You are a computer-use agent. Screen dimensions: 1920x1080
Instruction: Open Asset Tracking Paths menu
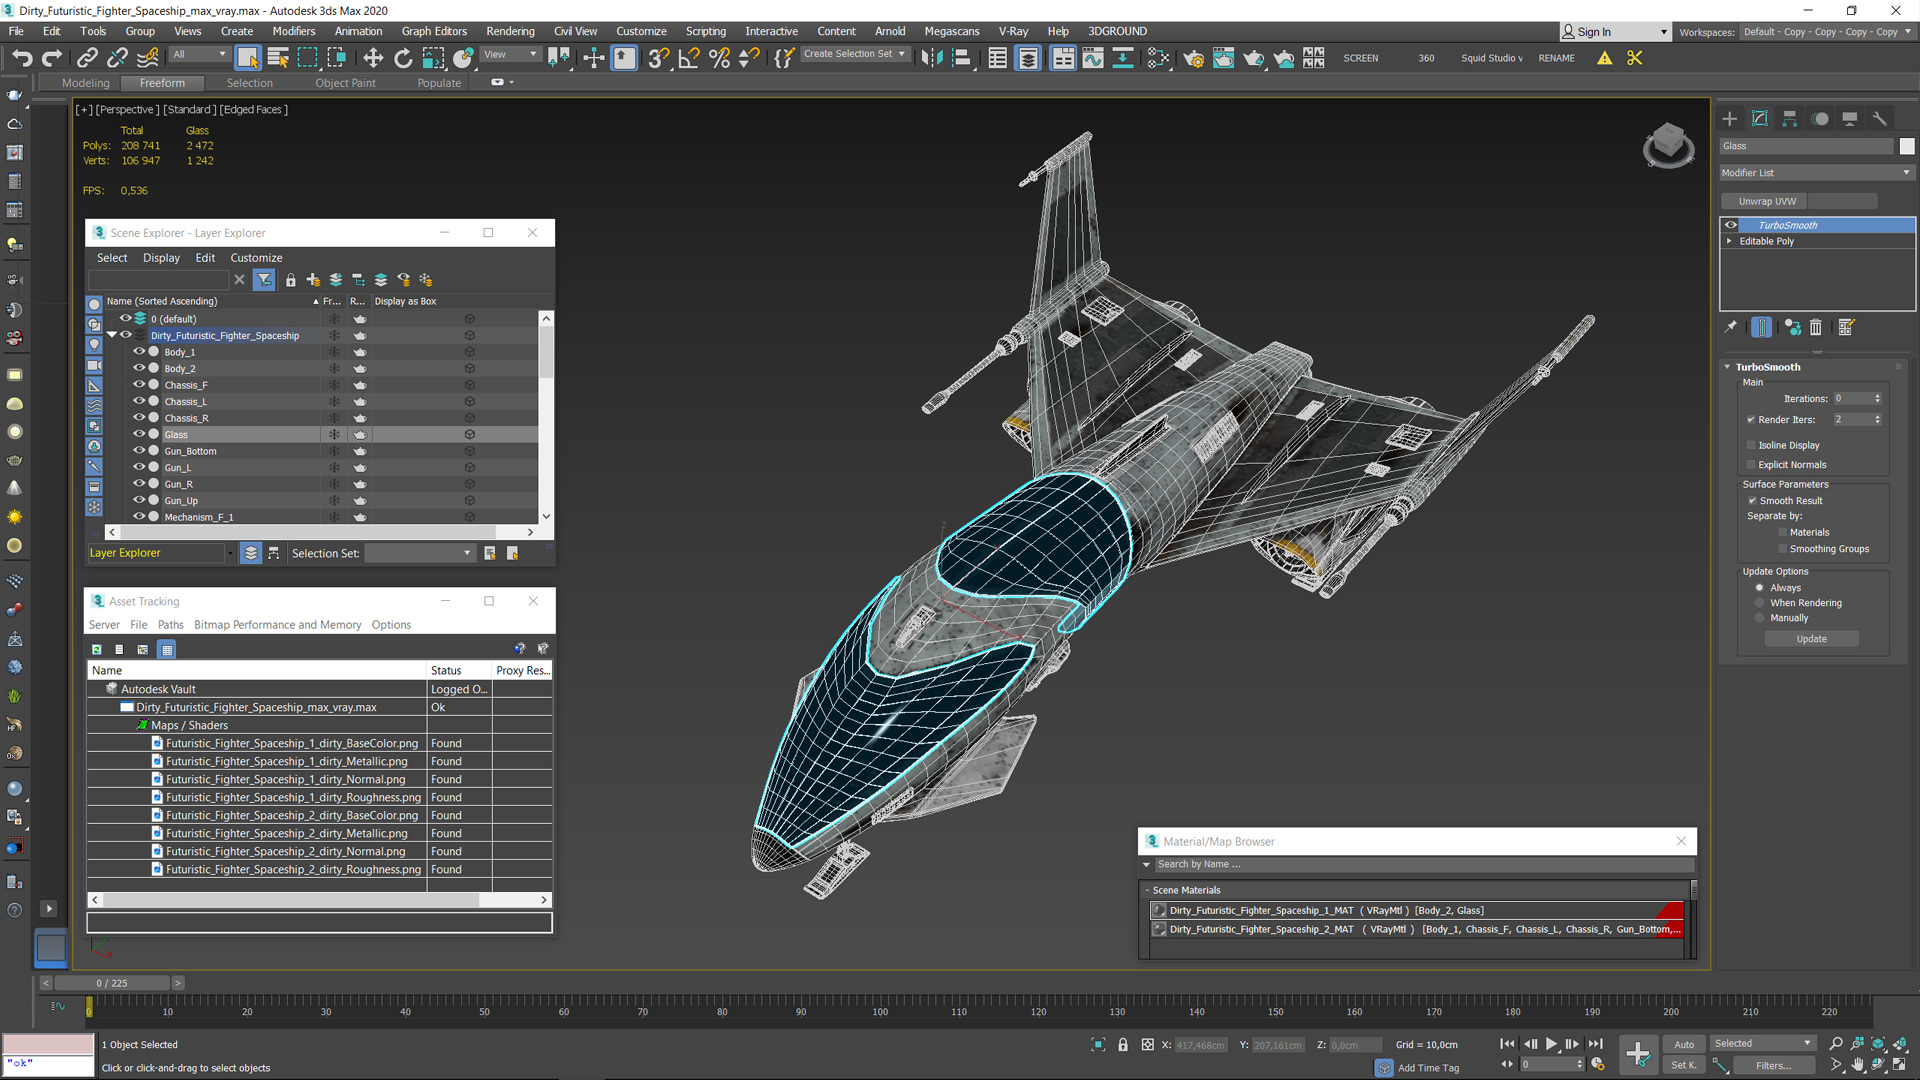(170, 625)
